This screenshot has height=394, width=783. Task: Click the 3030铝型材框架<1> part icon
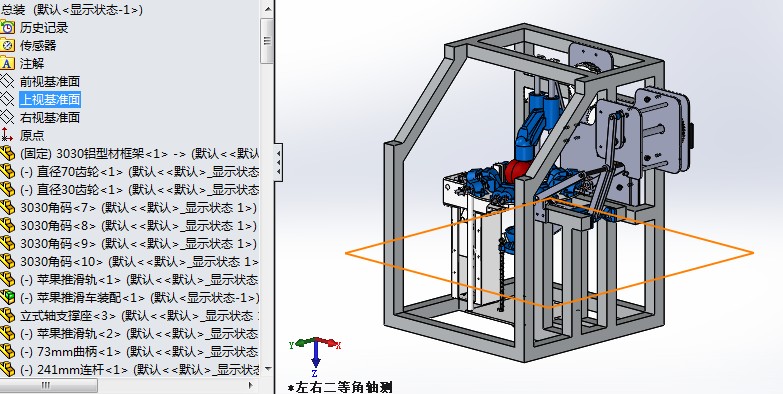pyautogui.click(x=7, y=153)
